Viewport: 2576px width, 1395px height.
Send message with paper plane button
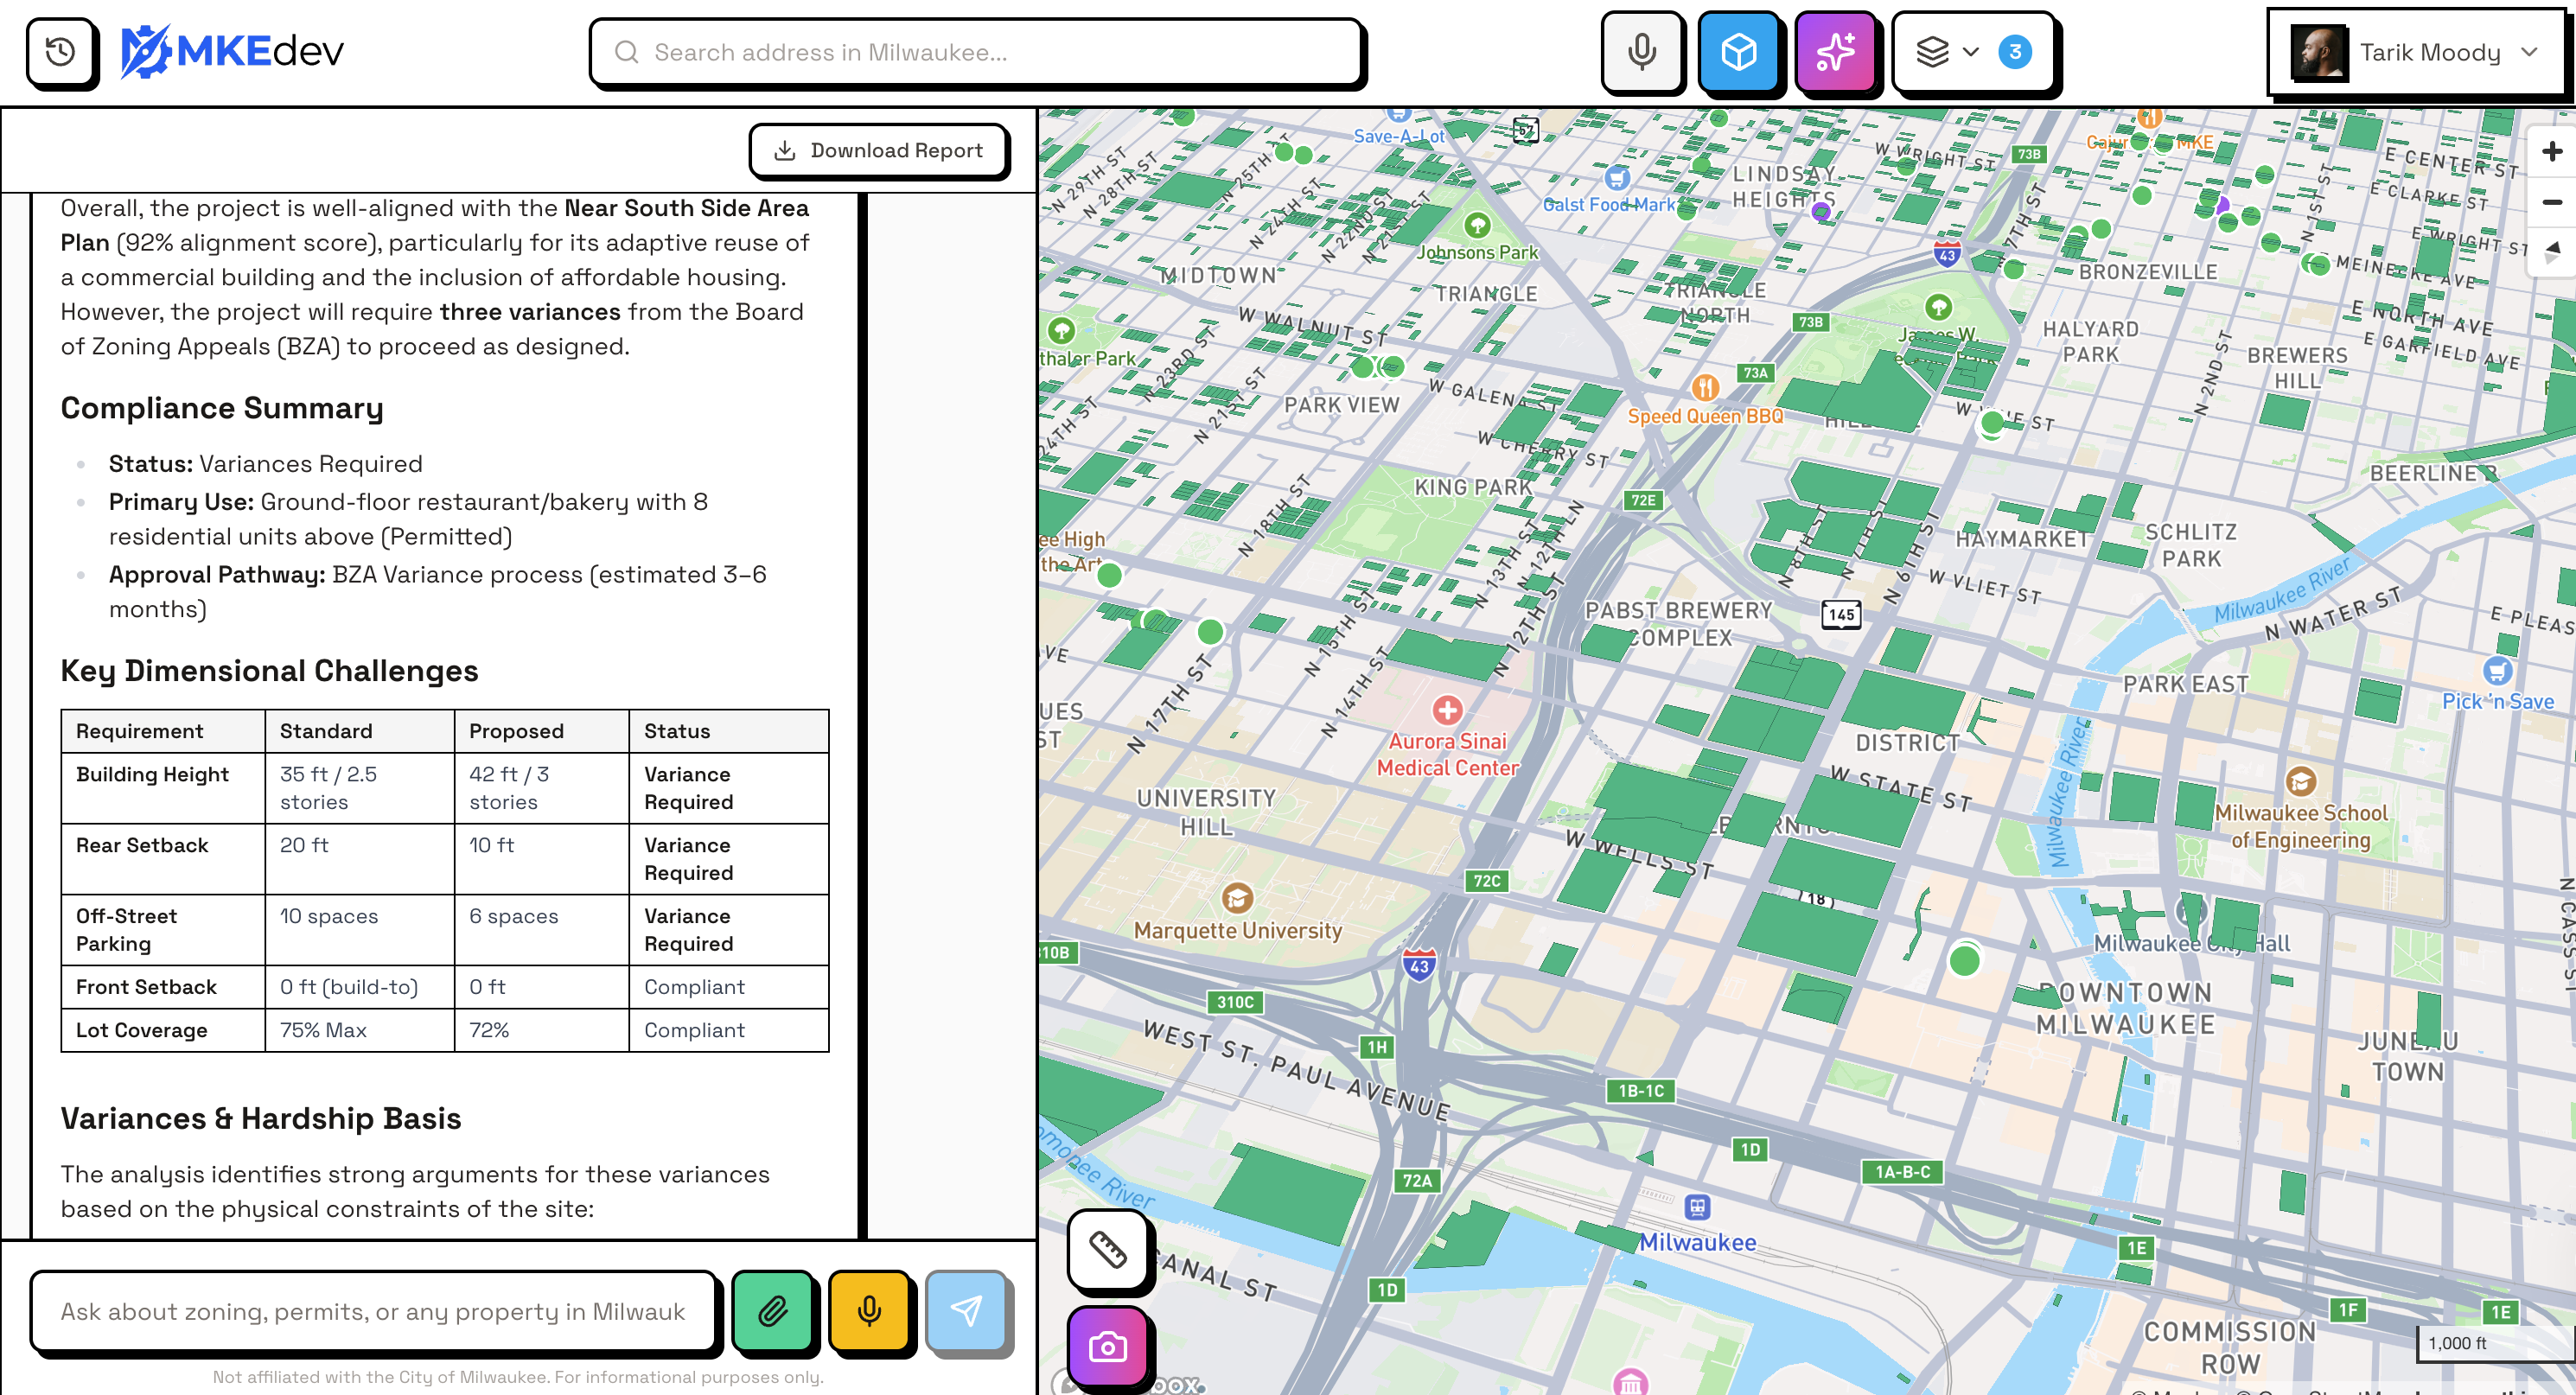pyautogui.click(x=966, y=1310)
